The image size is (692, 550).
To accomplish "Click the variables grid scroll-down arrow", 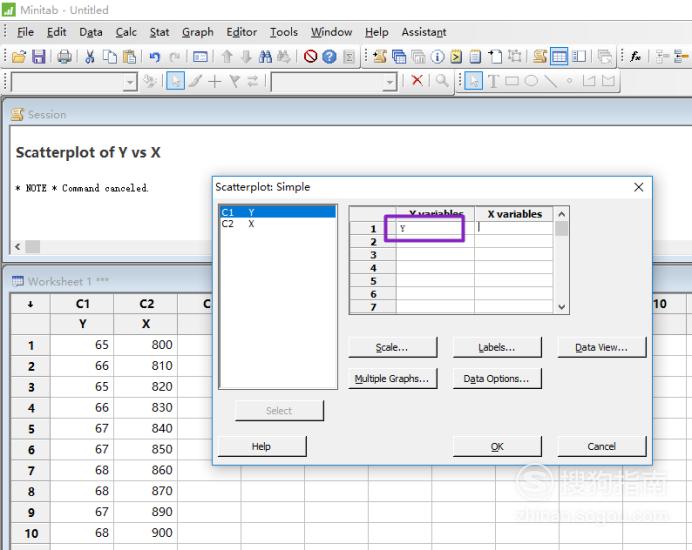I will click(x=561, y=307).
